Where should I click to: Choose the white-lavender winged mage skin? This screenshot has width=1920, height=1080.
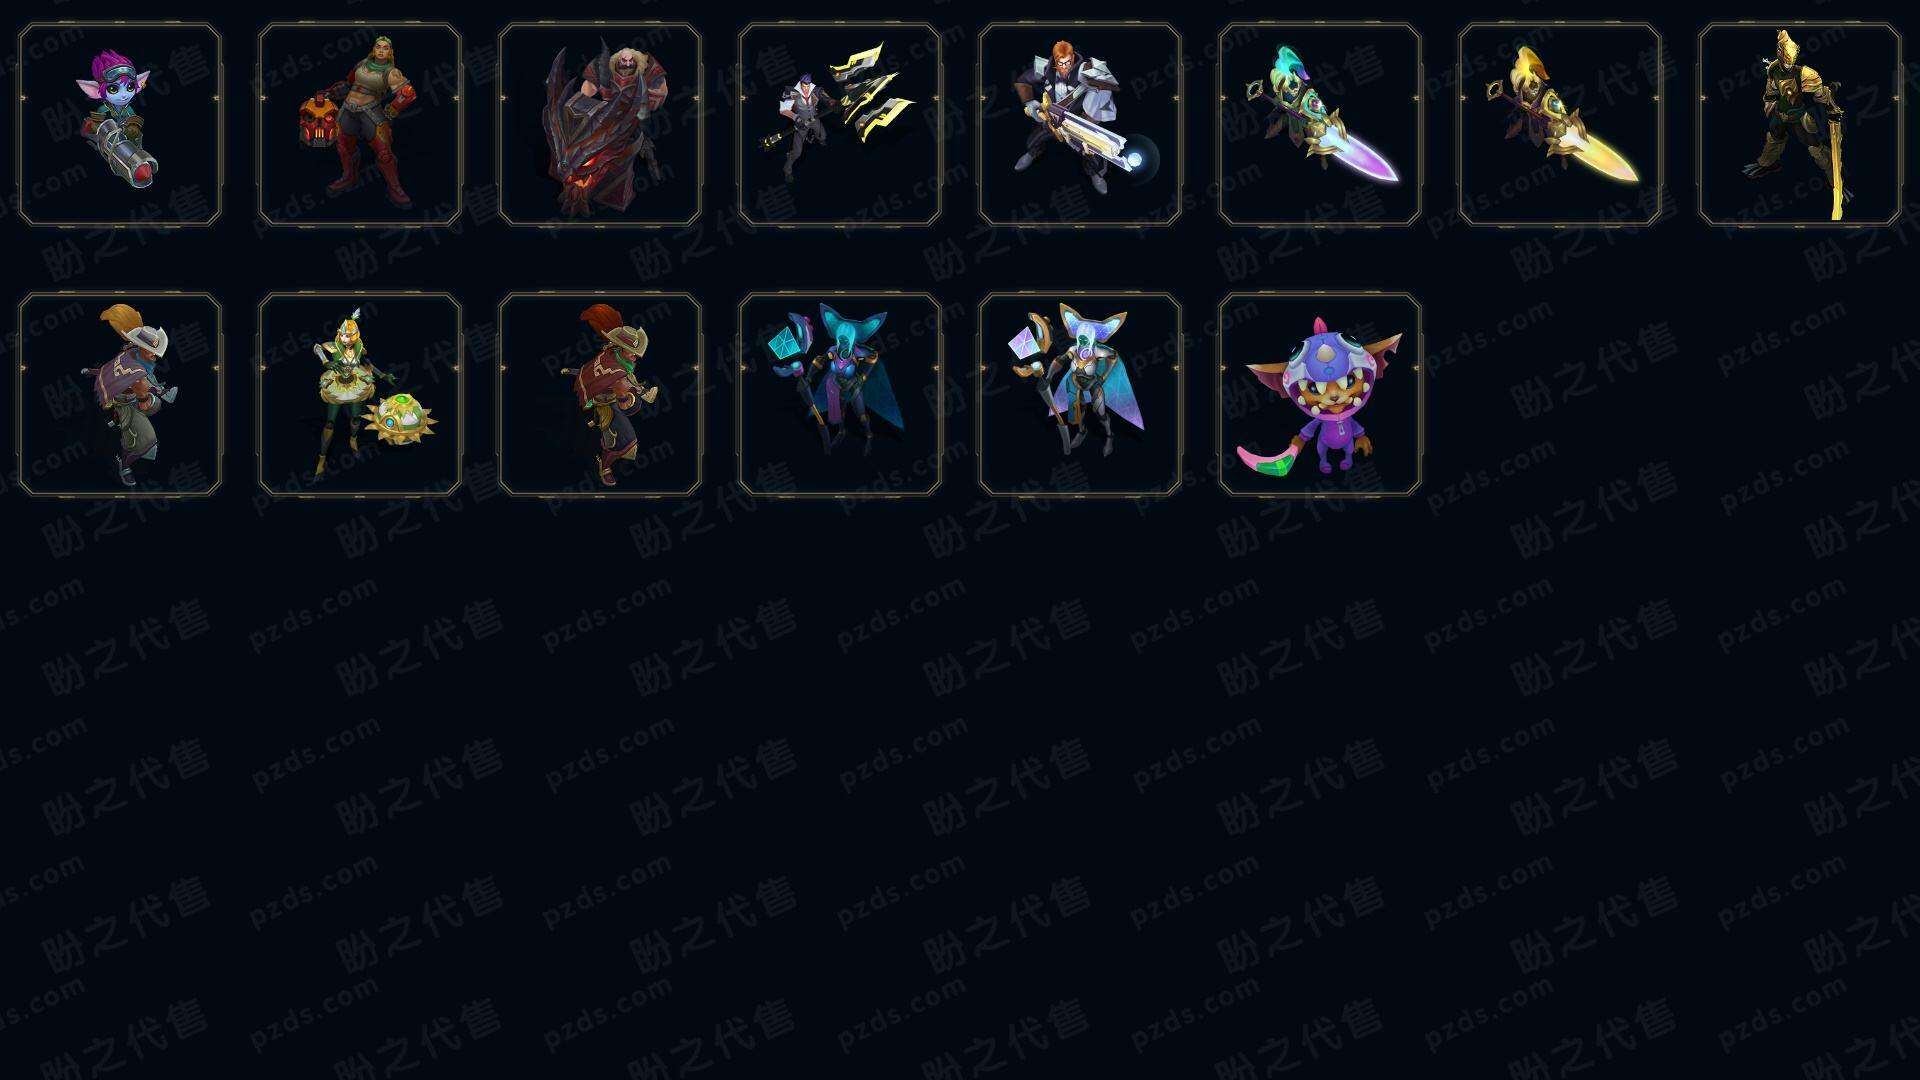[1080, 394]
